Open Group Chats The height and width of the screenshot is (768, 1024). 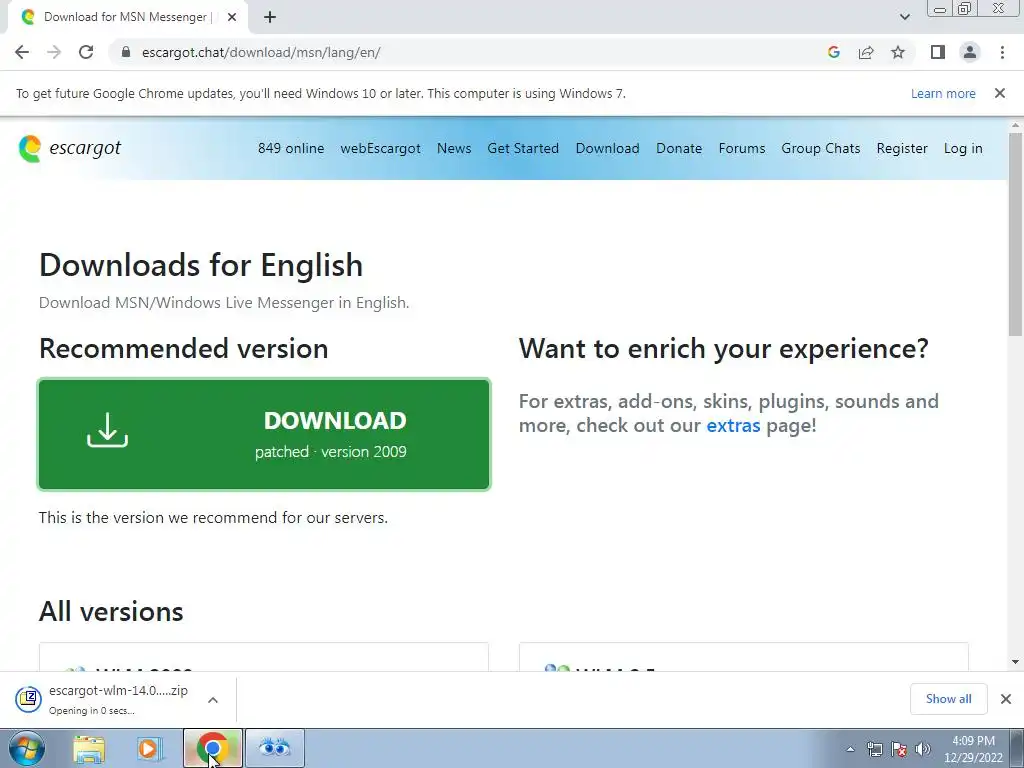(821, 148)
